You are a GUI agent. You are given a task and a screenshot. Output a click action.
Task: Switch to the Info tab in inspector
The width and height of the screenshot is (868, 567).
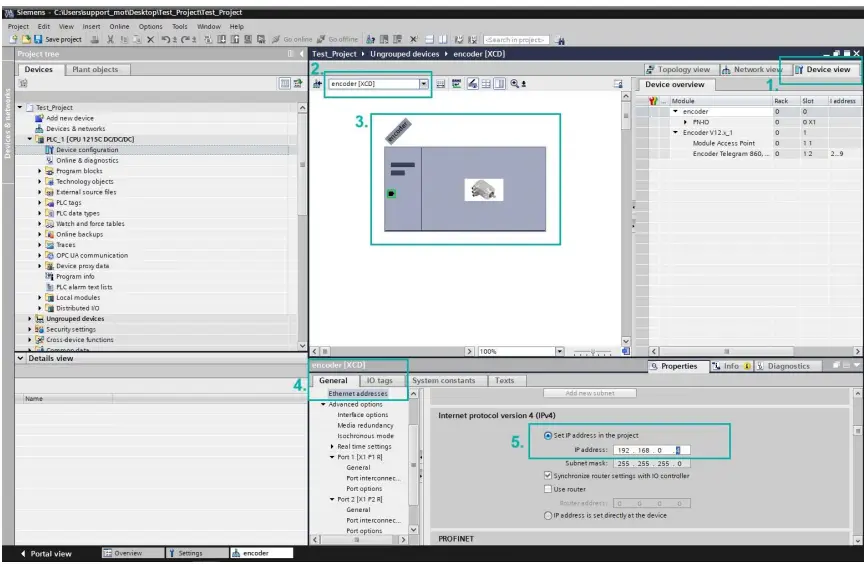tap(731, 366)
